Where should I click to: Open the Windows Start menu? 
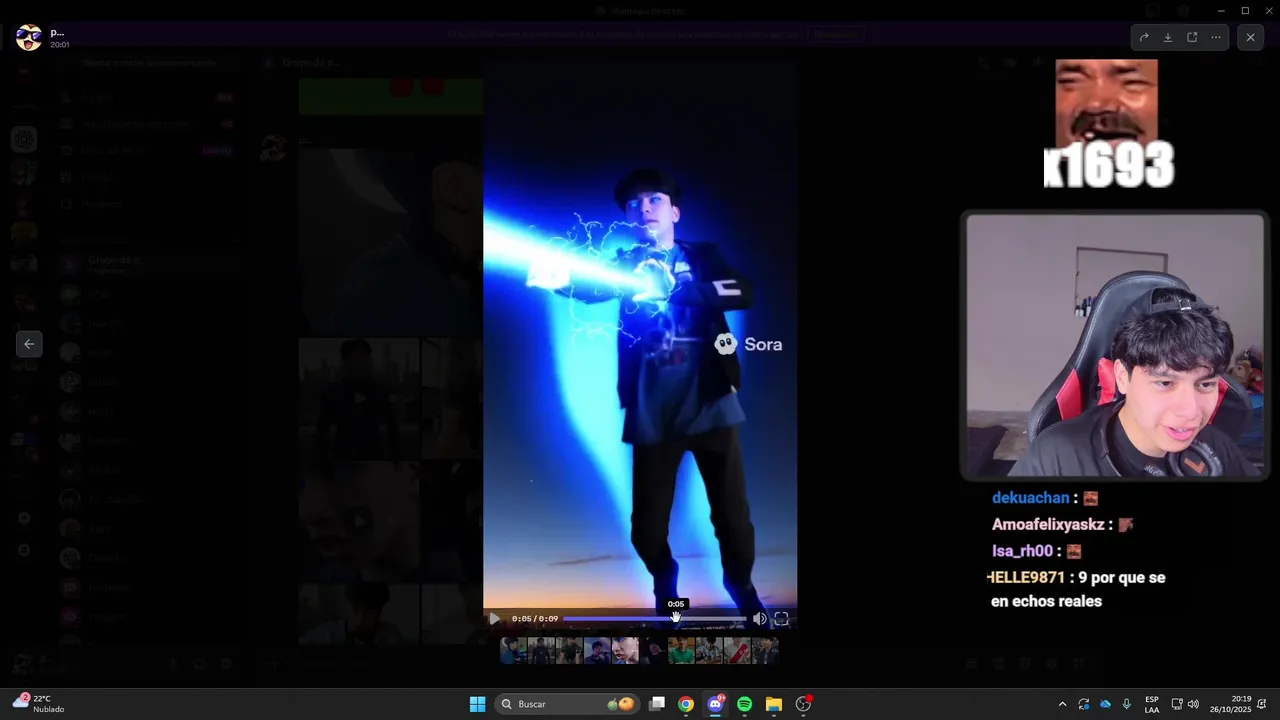point(477,704)
